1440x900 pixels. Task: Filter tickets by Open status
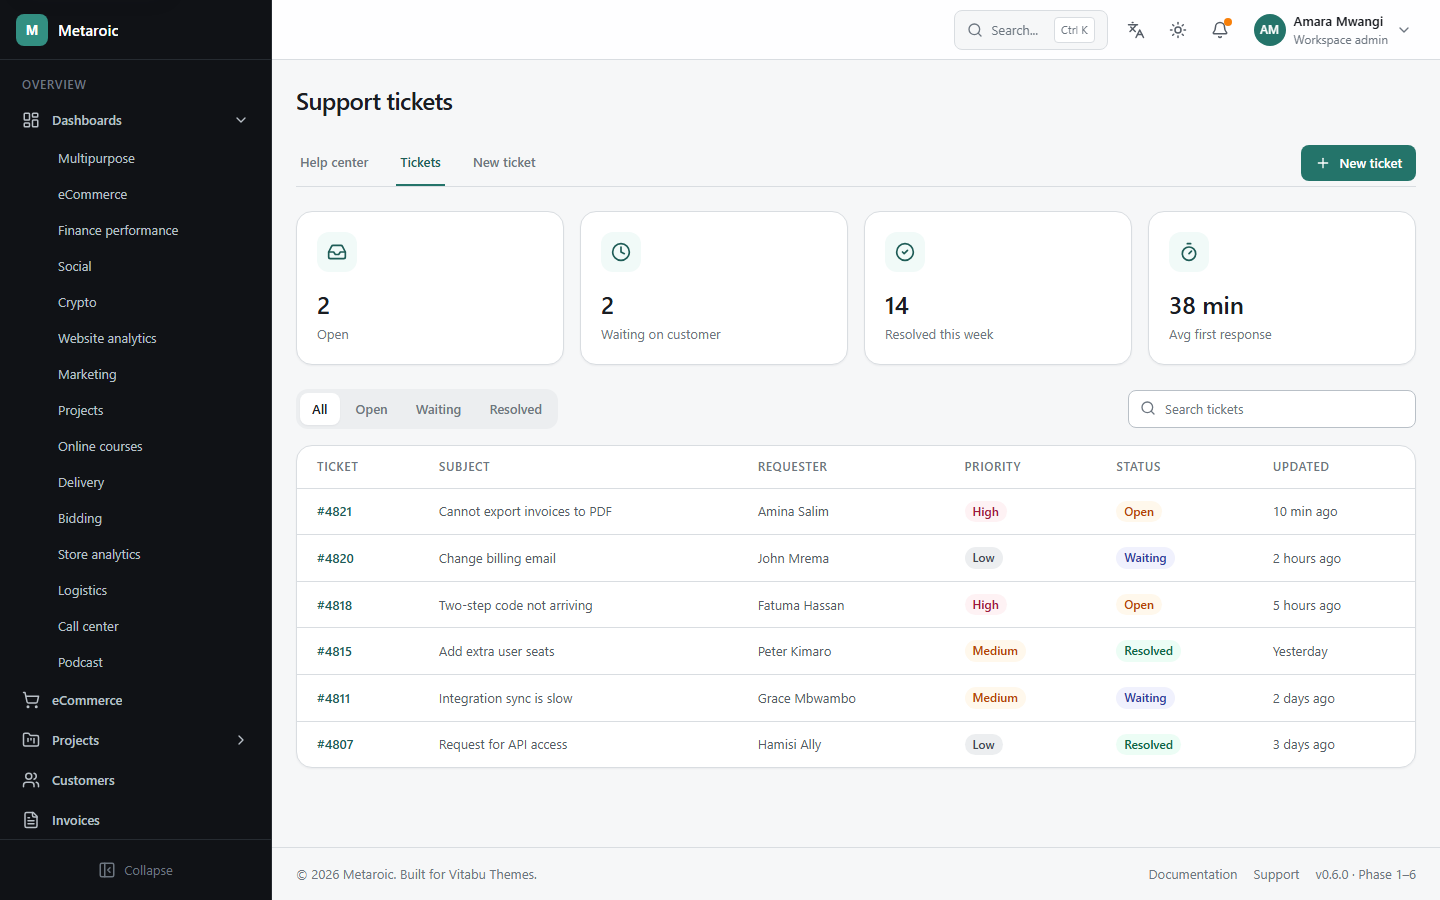coord(371,409)
